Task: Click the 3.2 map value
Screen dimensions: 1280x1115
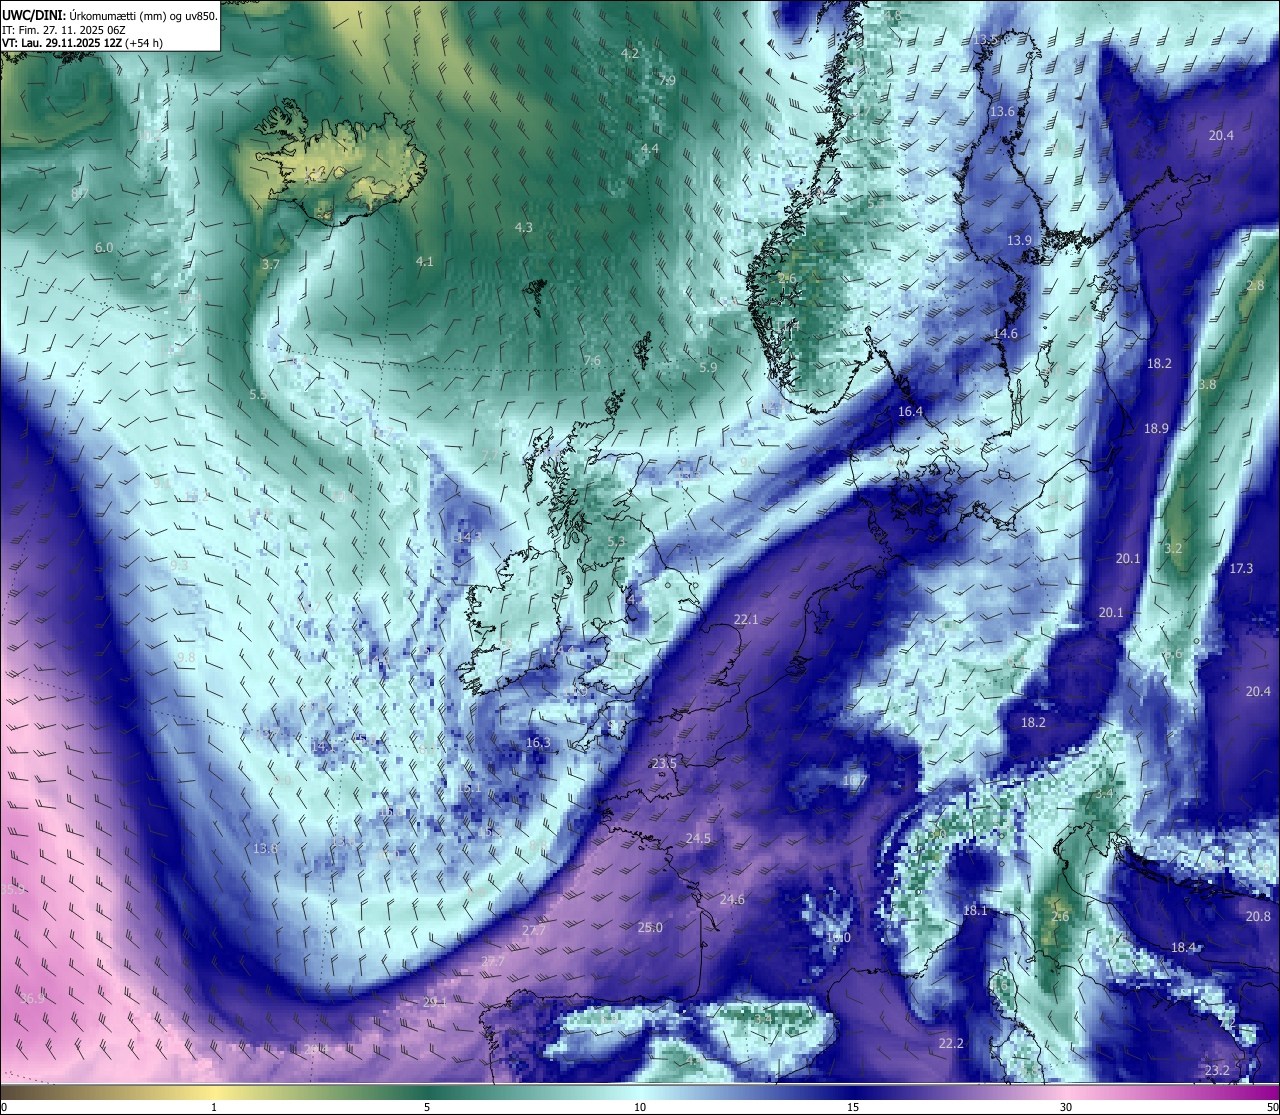Action: (1173, 549)
